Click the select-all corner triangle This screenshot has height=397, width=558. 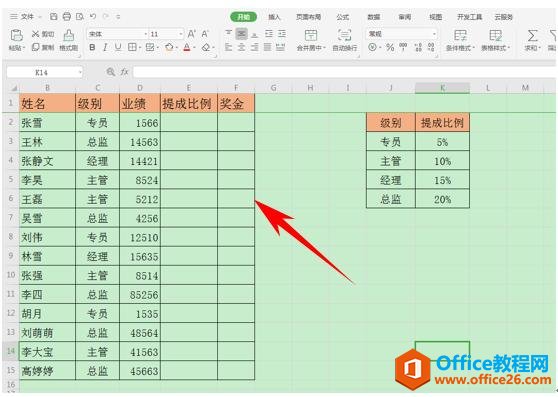14,88
